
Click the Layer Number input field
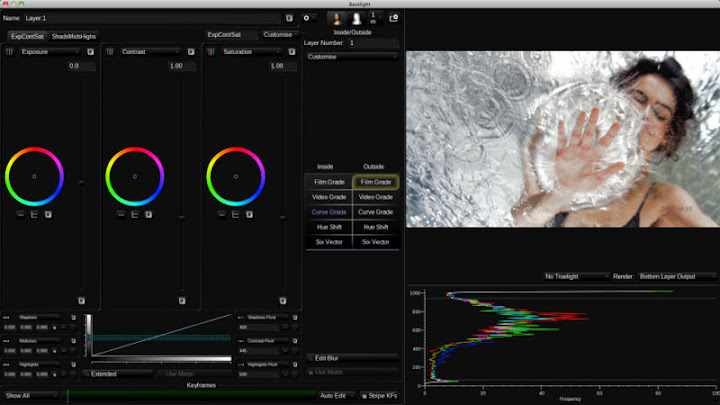pyautogui.click(x=373, y=43)
